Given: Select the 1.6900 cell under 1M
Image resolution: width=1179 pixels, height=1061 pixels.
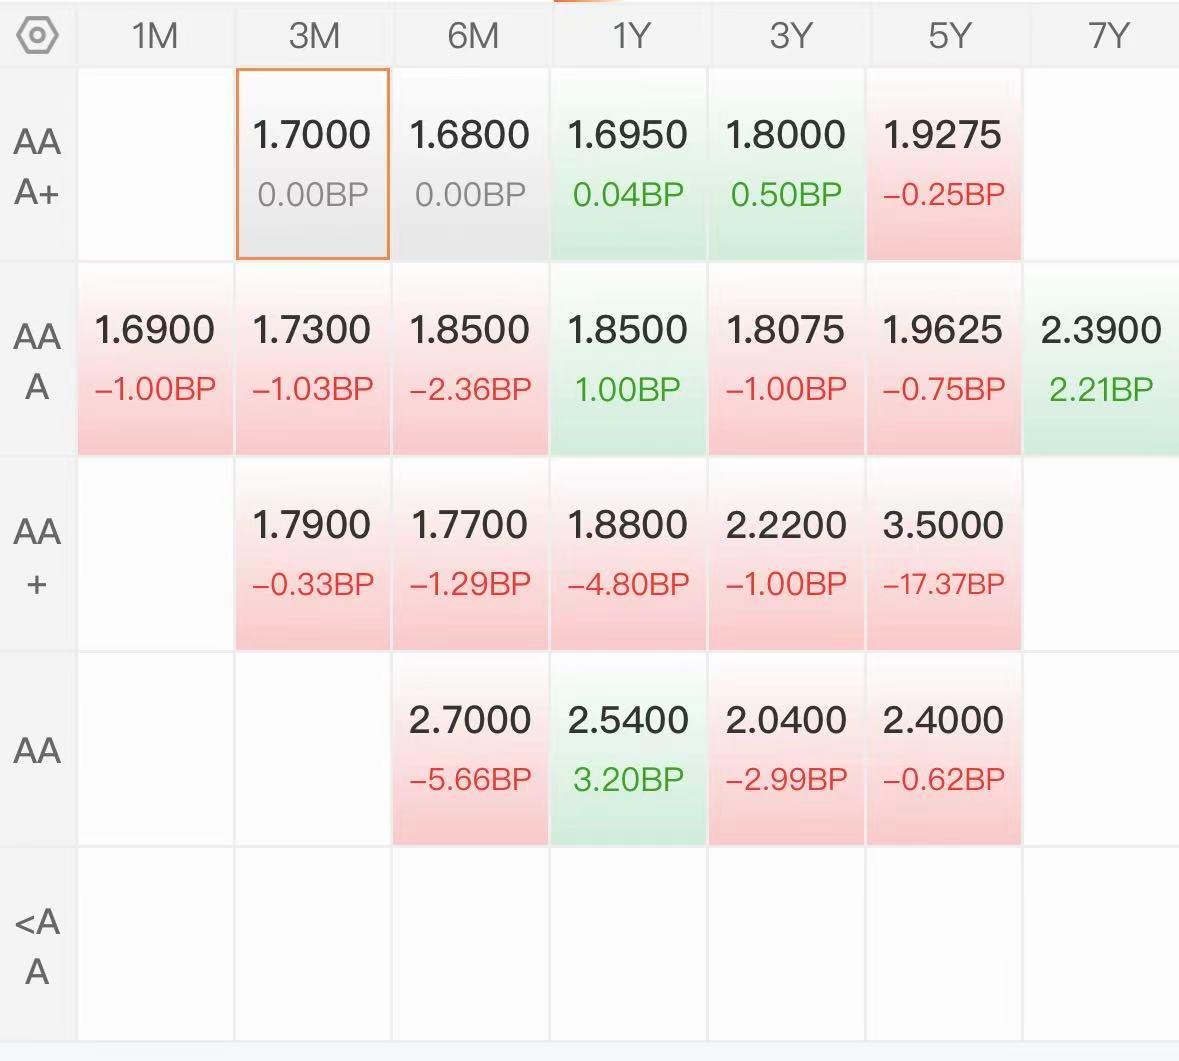Looking at the screenshot, I should click(x=155, y=359).
